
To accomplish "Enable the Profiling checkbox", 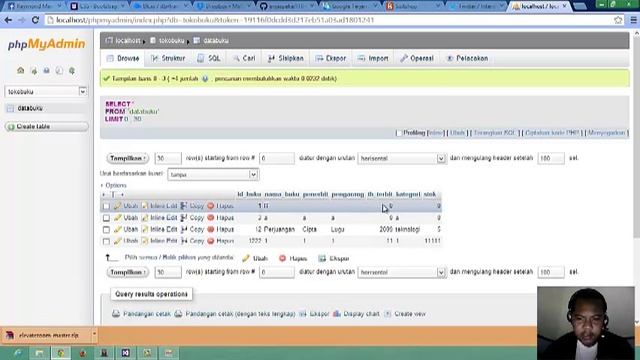I will (399, 133).
